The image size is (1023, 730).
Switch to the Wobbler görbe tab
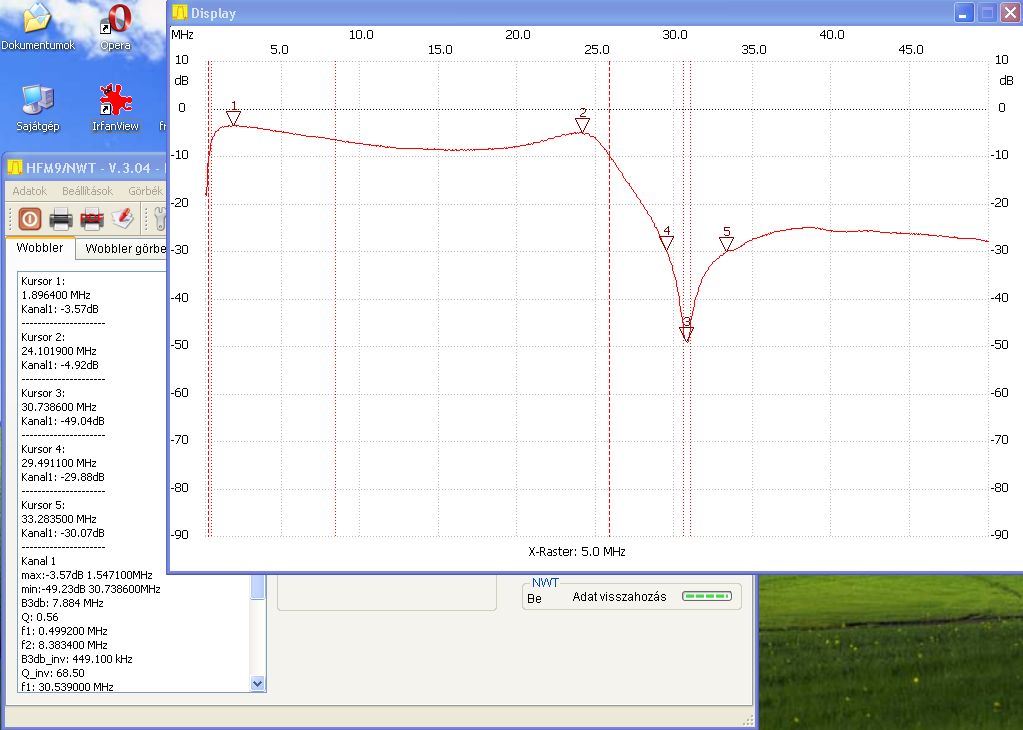[123, 248]
